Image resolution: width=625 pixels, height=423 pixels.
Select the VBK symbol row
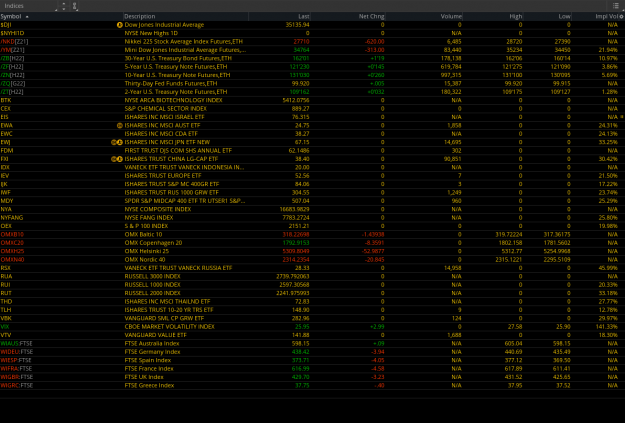click(x=6, y=318)
